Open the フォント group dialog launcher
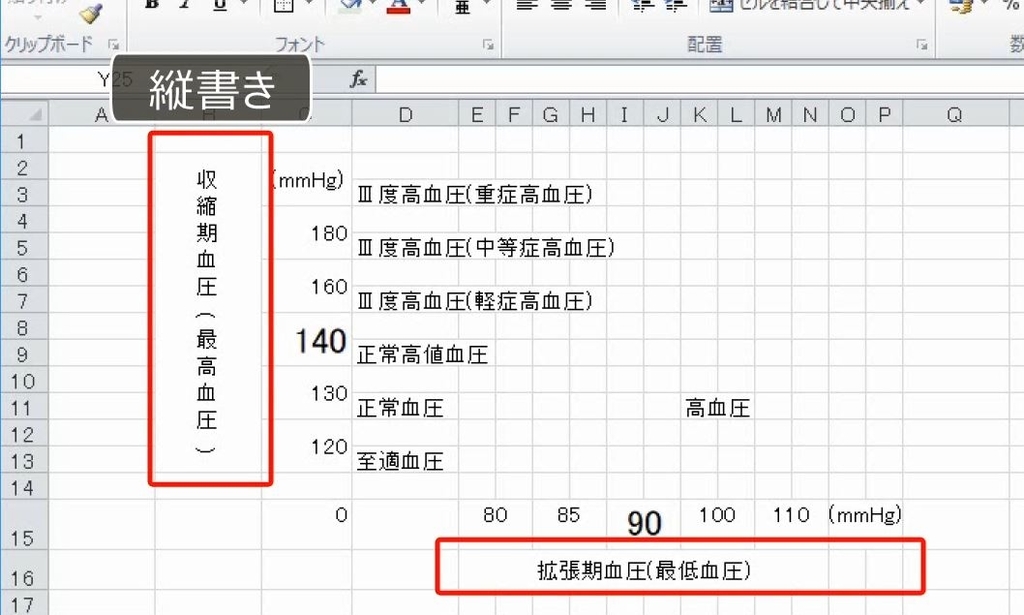Image resolution: width=1024 pixels, height=615 pixels. pyautogui.click(x=488, y=44)
